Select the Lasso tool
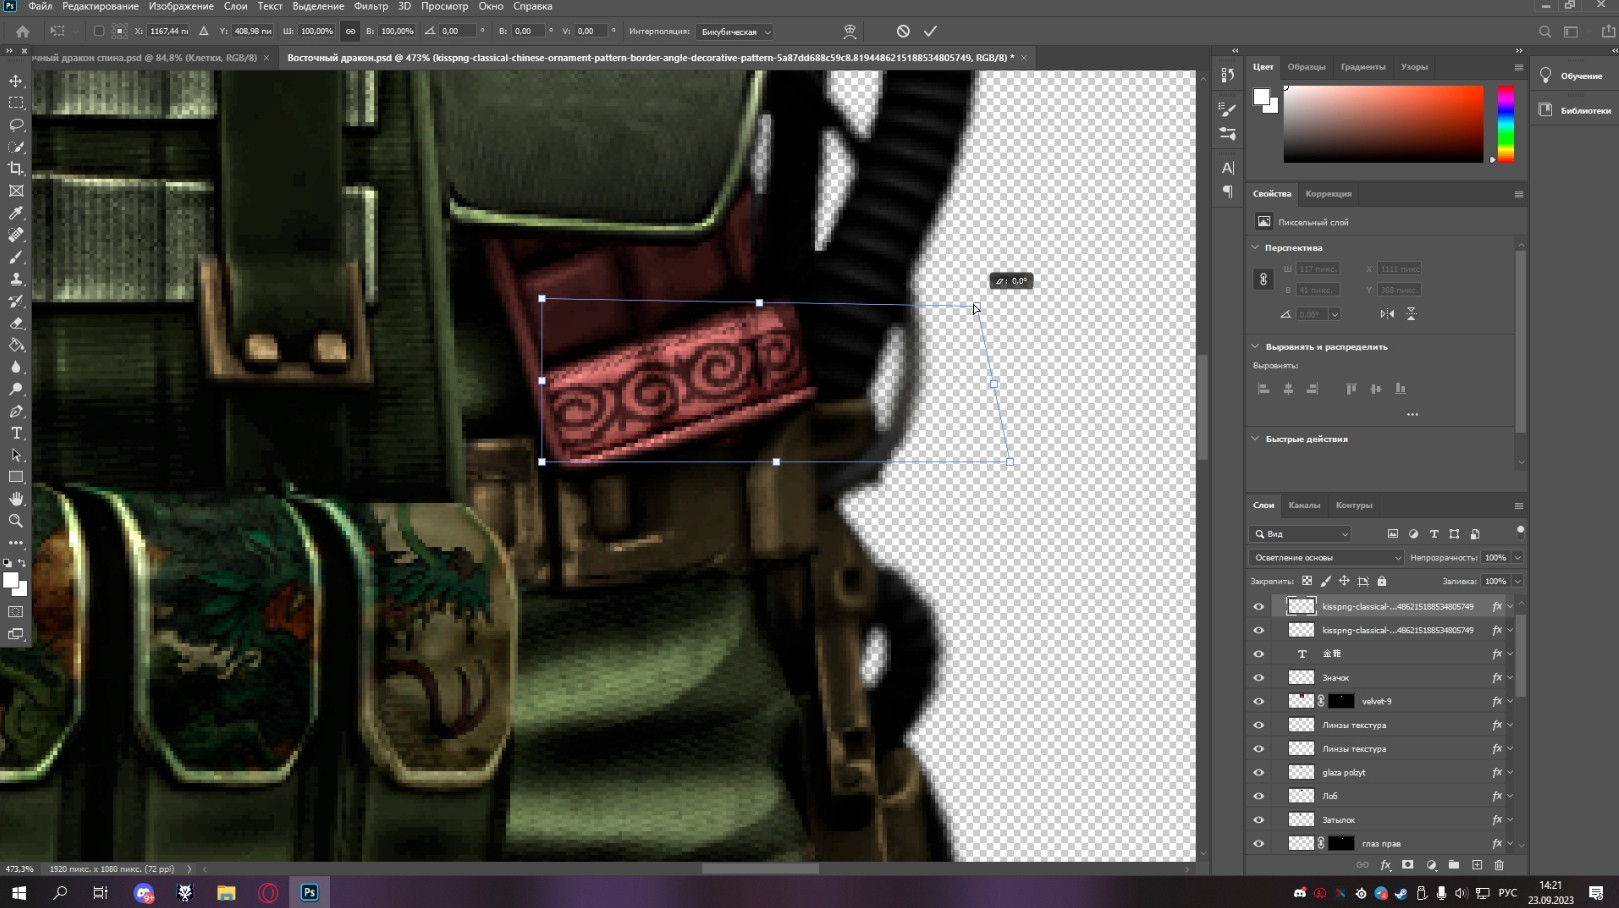 point(16,125)
